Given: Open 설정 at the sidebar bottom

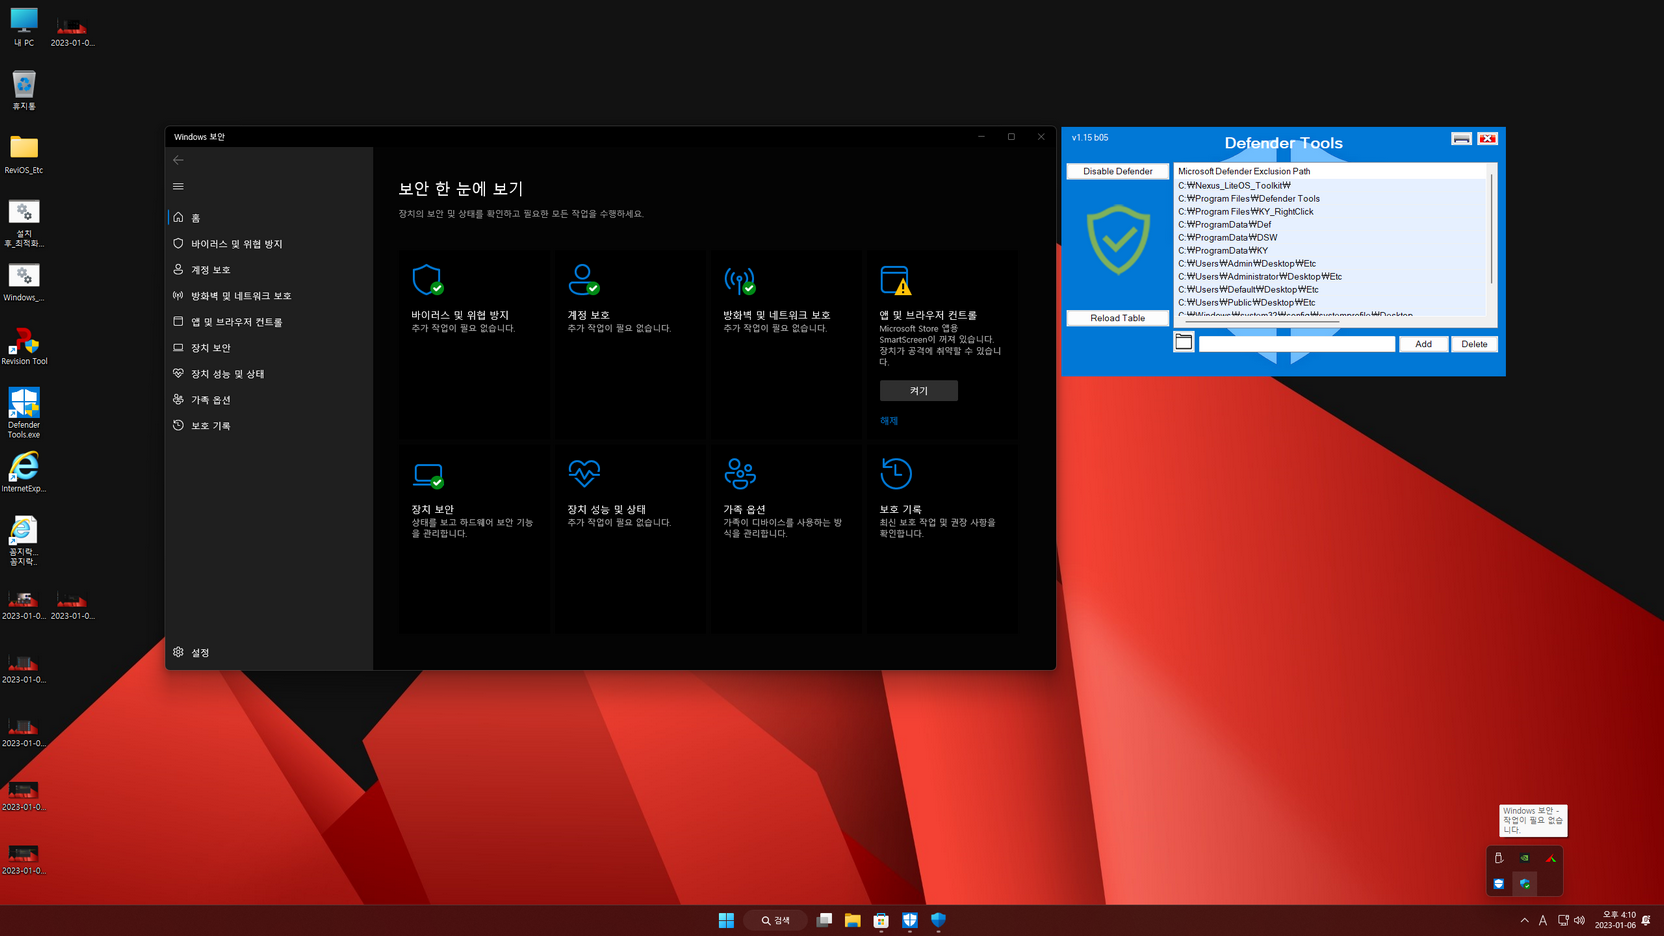Looking at the screenshot, I should click(x=270, y=652).
